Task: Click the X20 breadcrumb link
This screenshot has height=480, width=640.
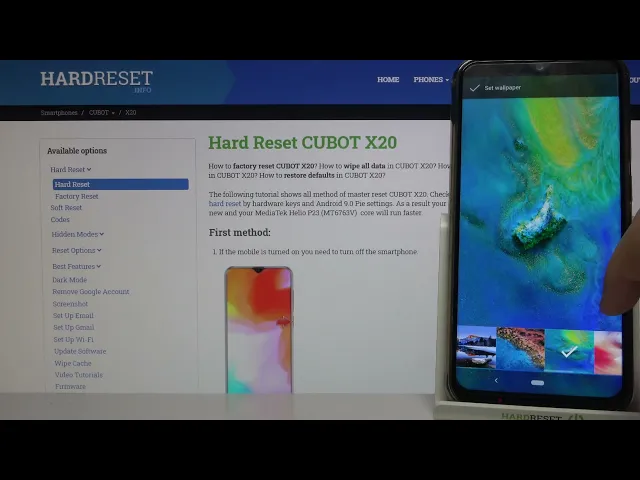Action: point(131,113)
